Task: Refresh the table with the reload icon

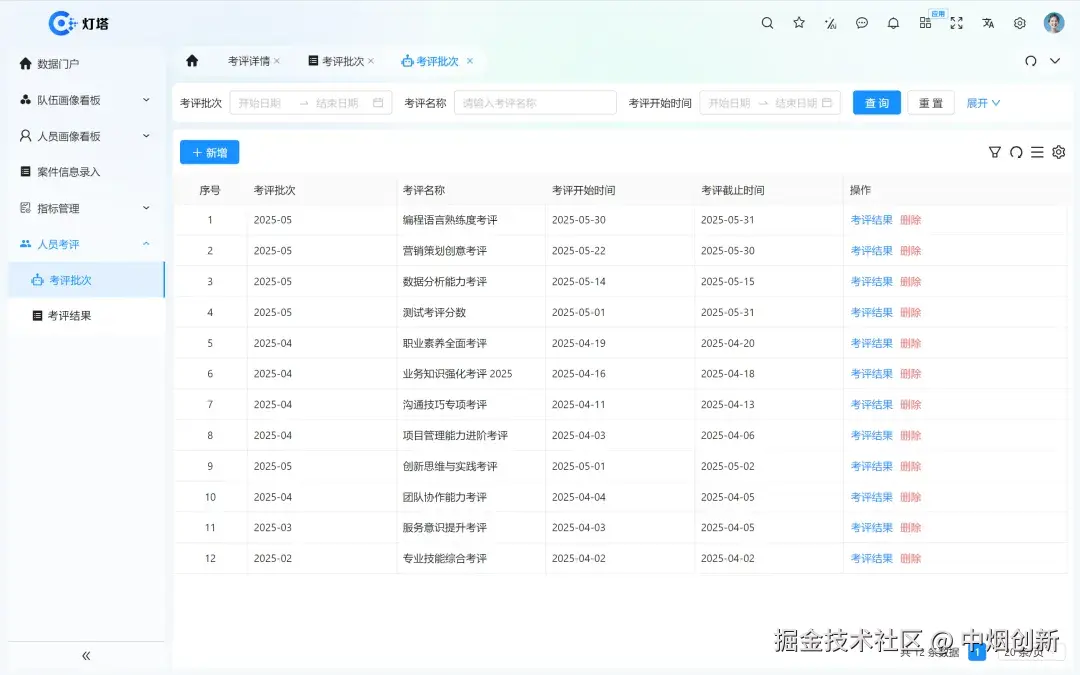Action: point(1017,152)
